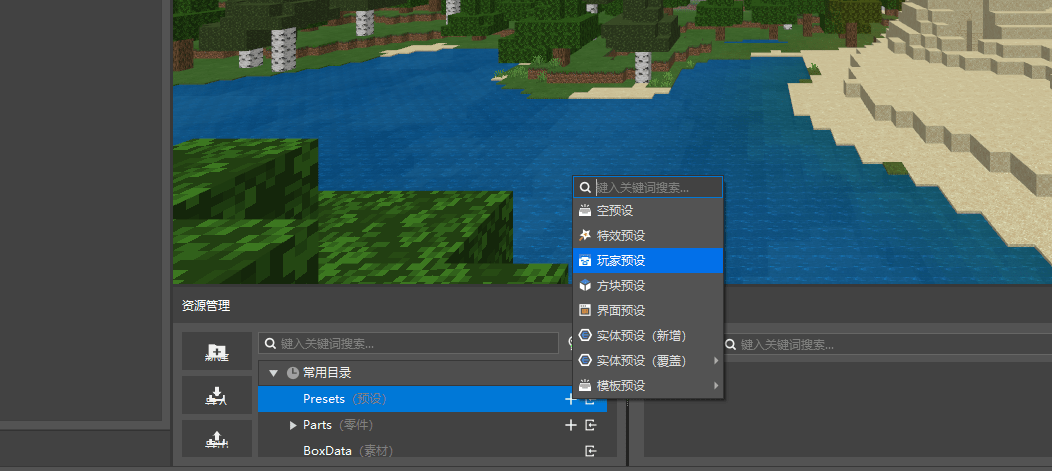
Task: Choose 特效预设 in the popup menu
Action: point(647,236)
